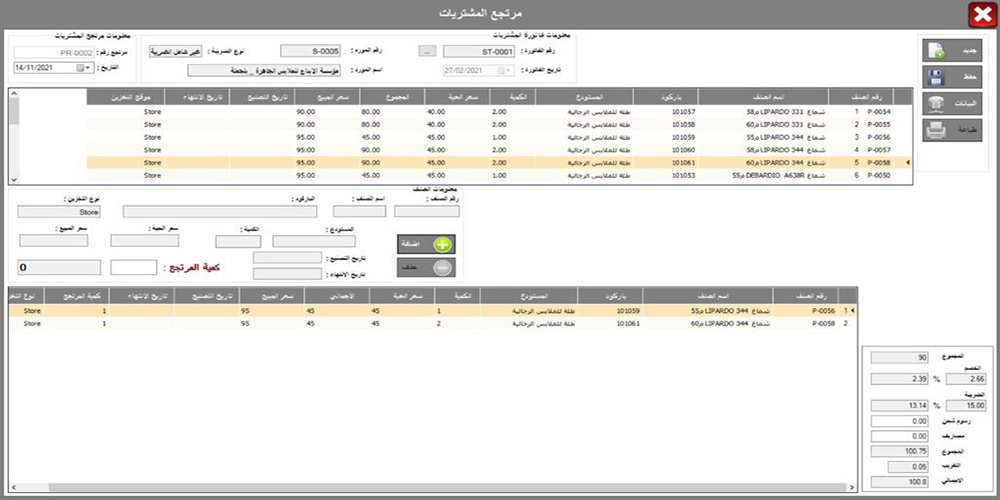Open the invoice date 27/02/2021 picker
Viewport: 1000px width, 500px height.
pos(509,70)
